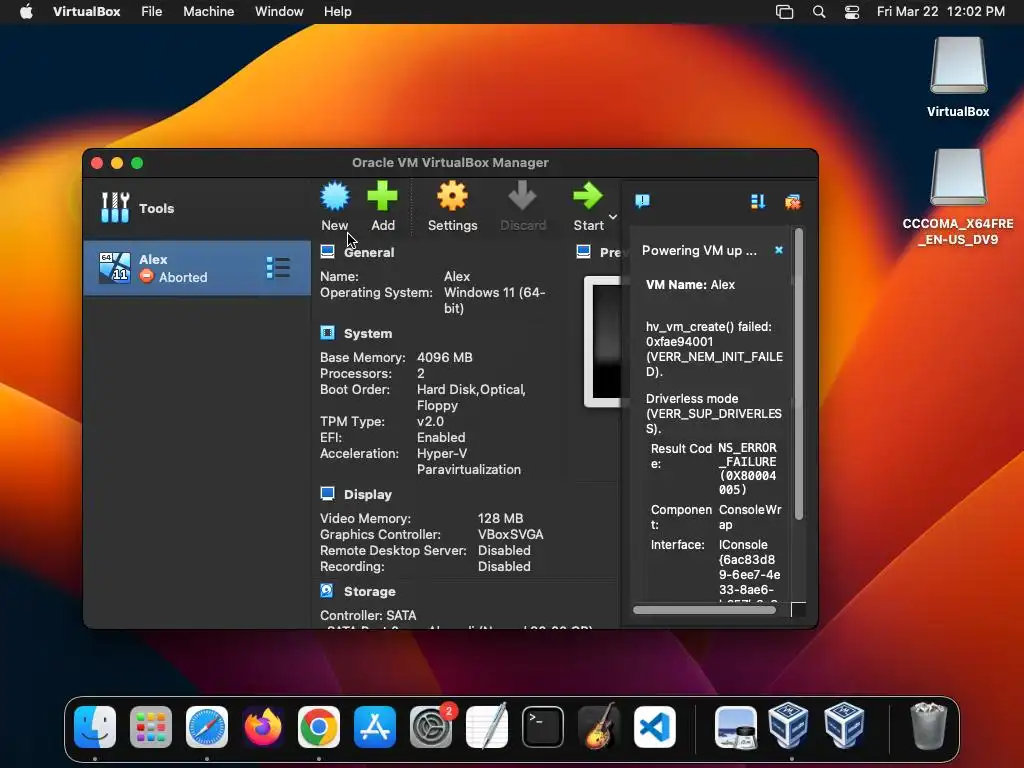Click the notification sort order icon
This screenshot has height=768, width=1024.
[x=758, y=201]
